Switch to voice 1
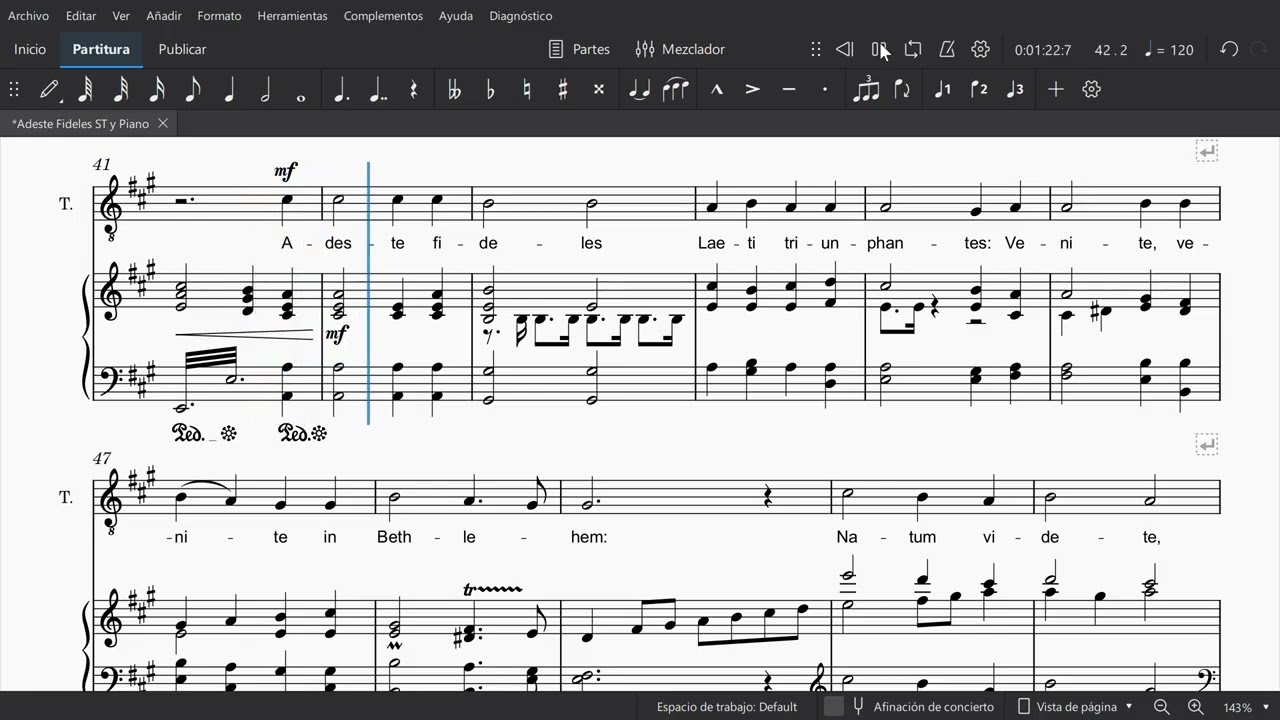Screen dimensions: 1280x720 click(942, 89)
